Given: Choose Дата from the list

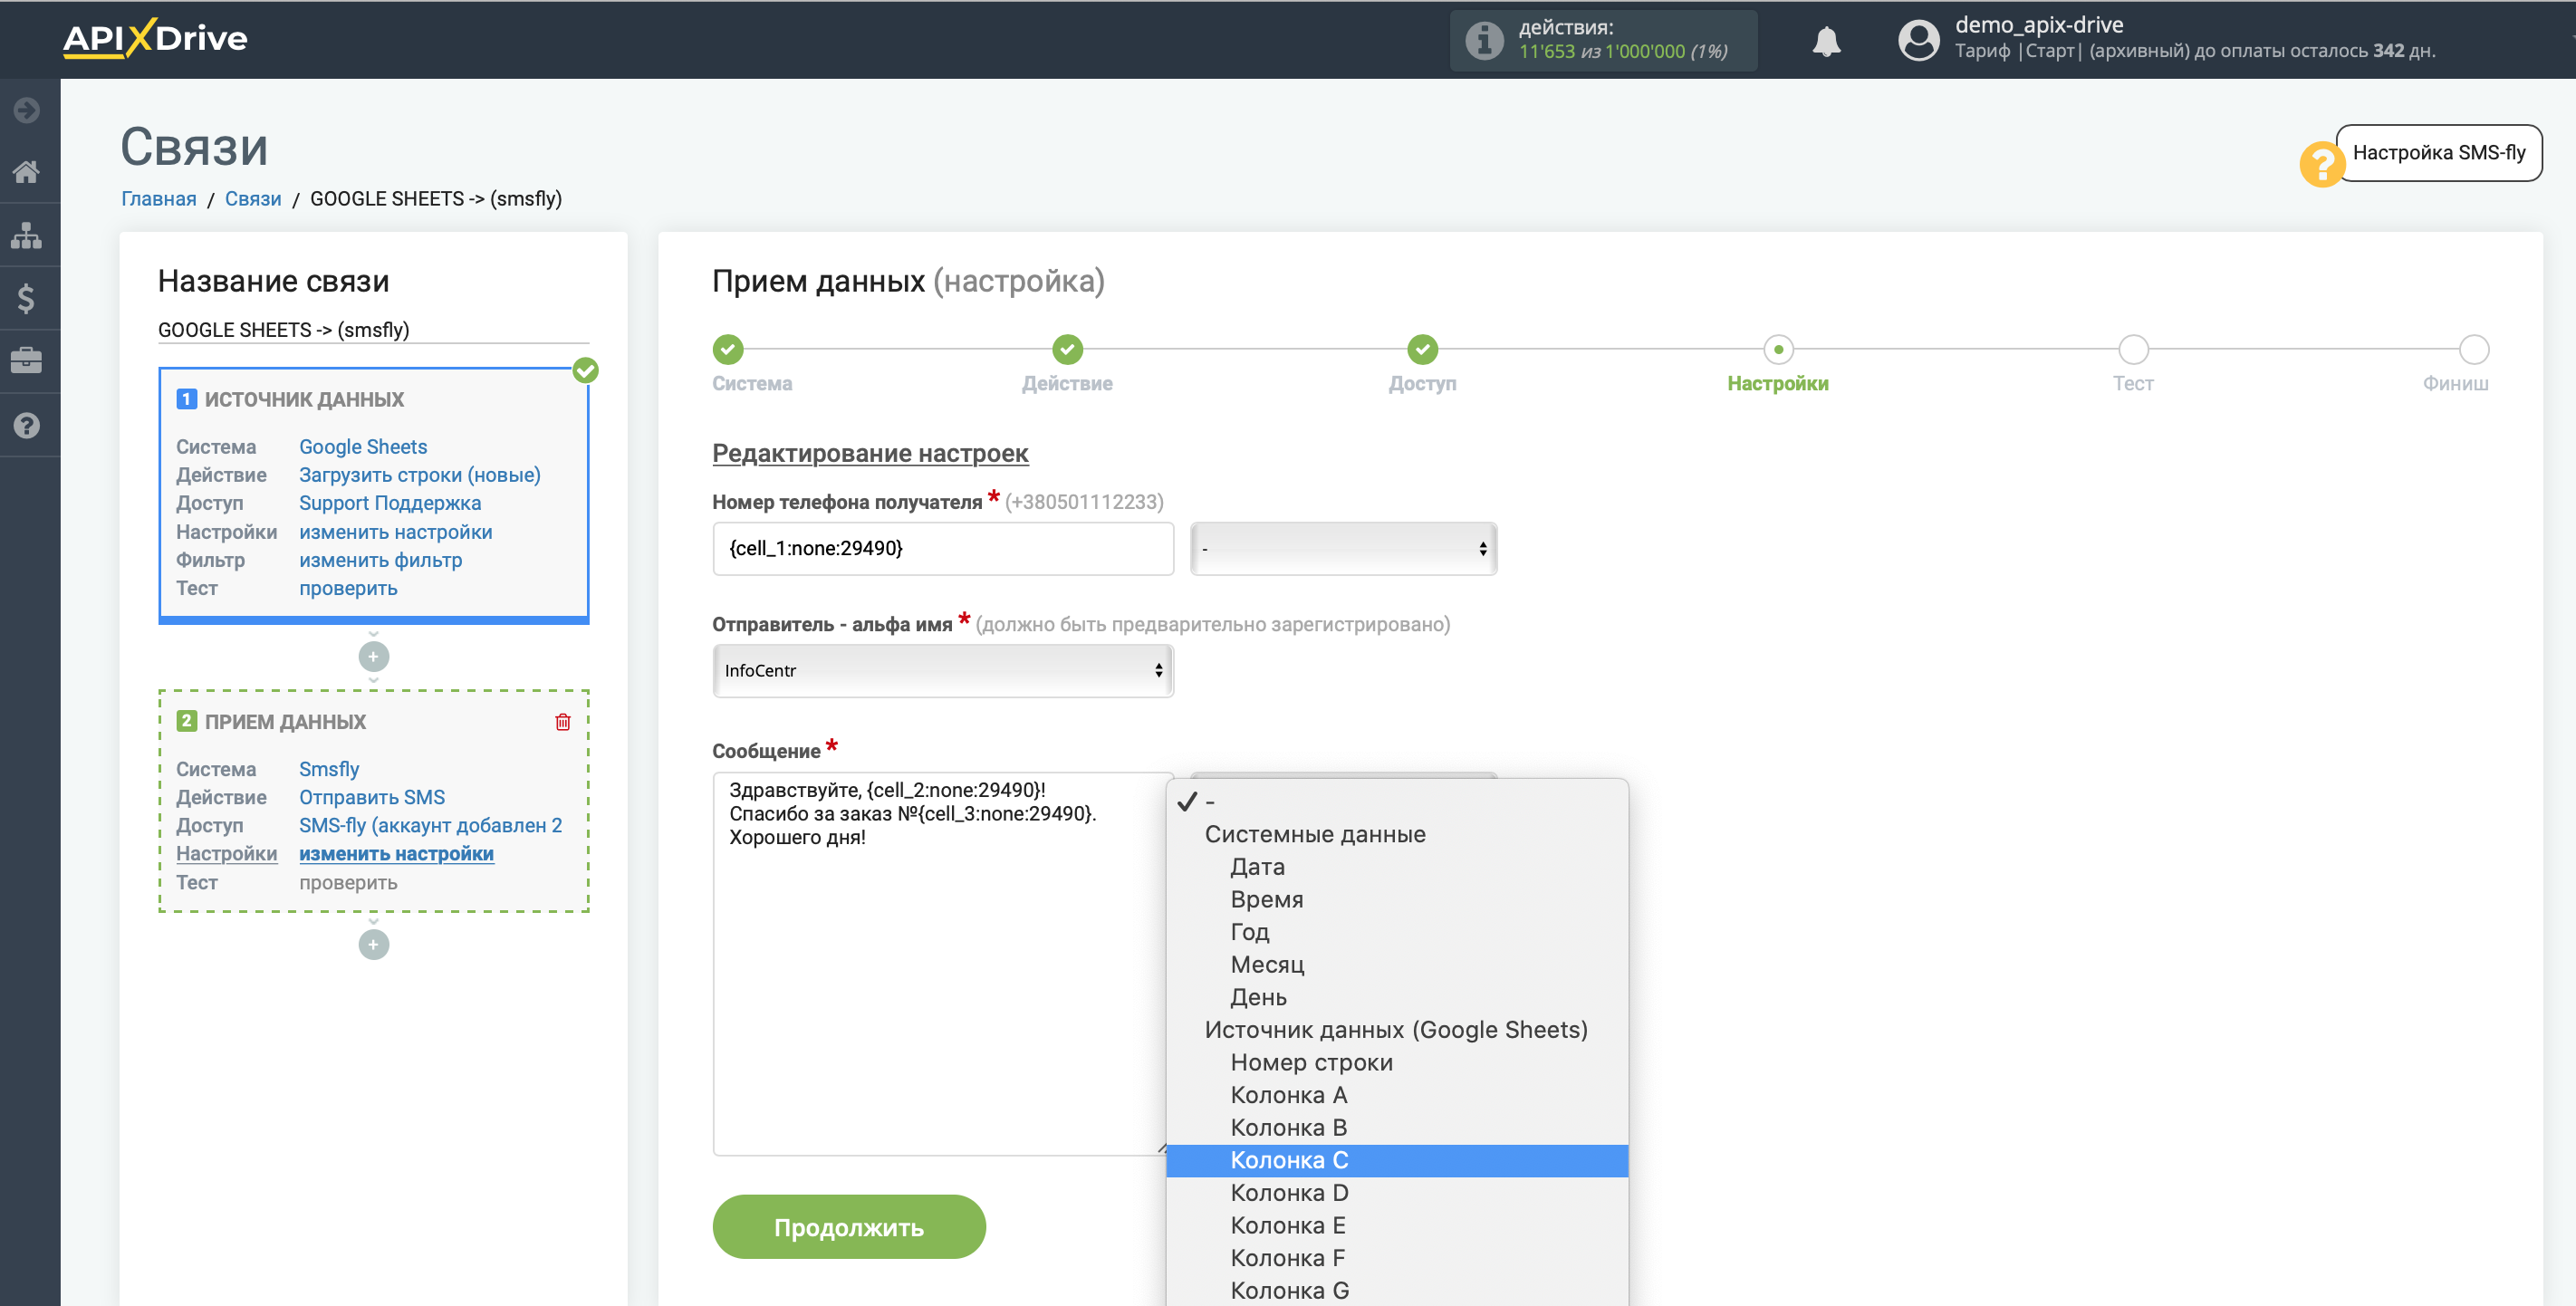Looking at the screenshot, I should (x=1397, y=866).
